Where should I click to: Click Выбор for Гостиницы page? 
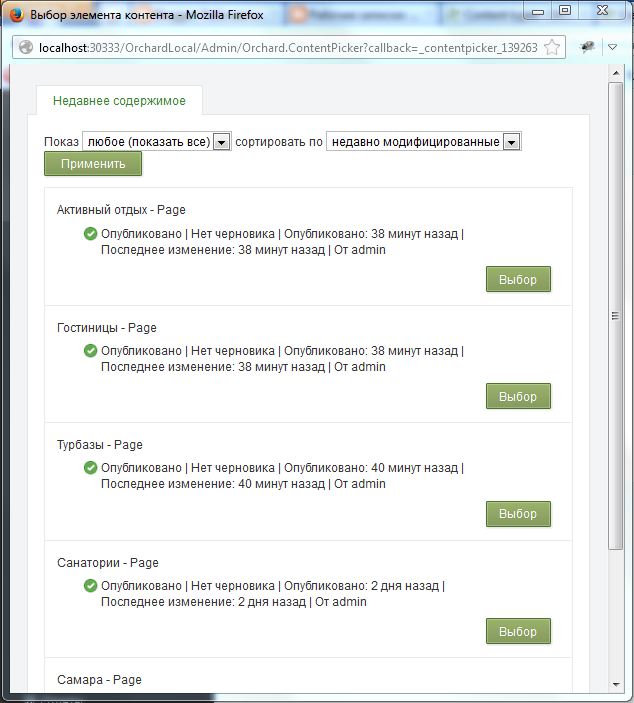coord(518,396)
